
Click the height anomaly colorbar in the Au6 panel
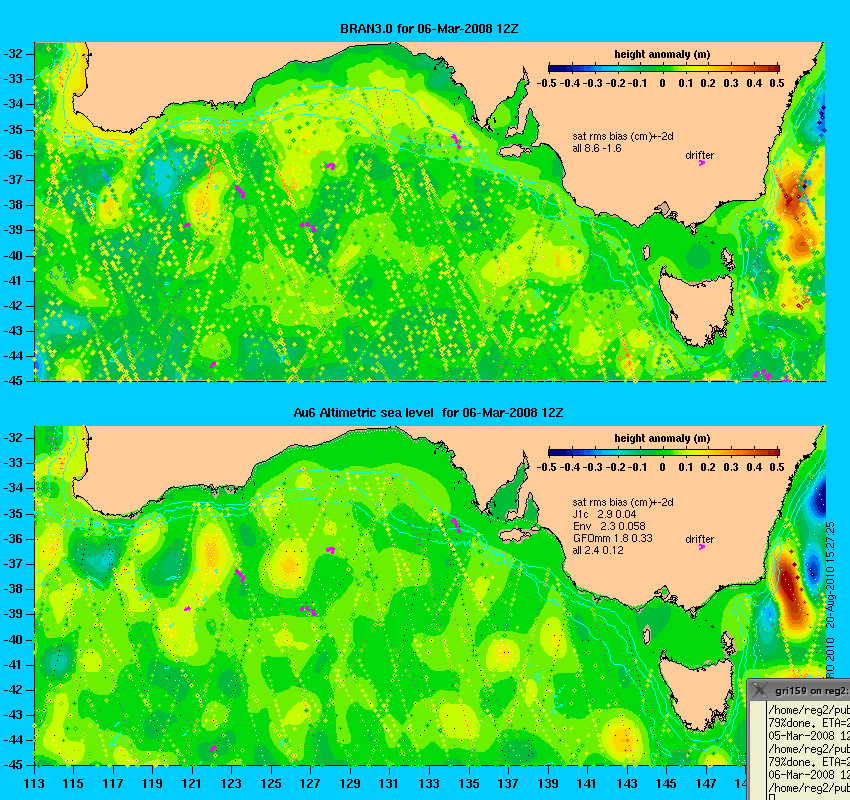click(x=664, y=453)
